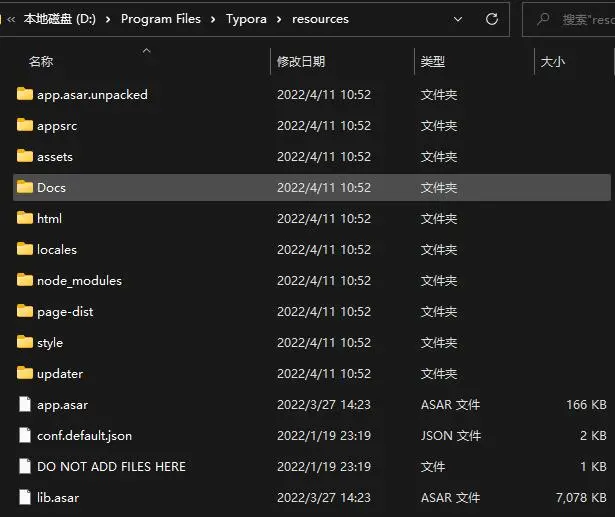
Task: Select the page-dist folder name
Action: (65, 312)
